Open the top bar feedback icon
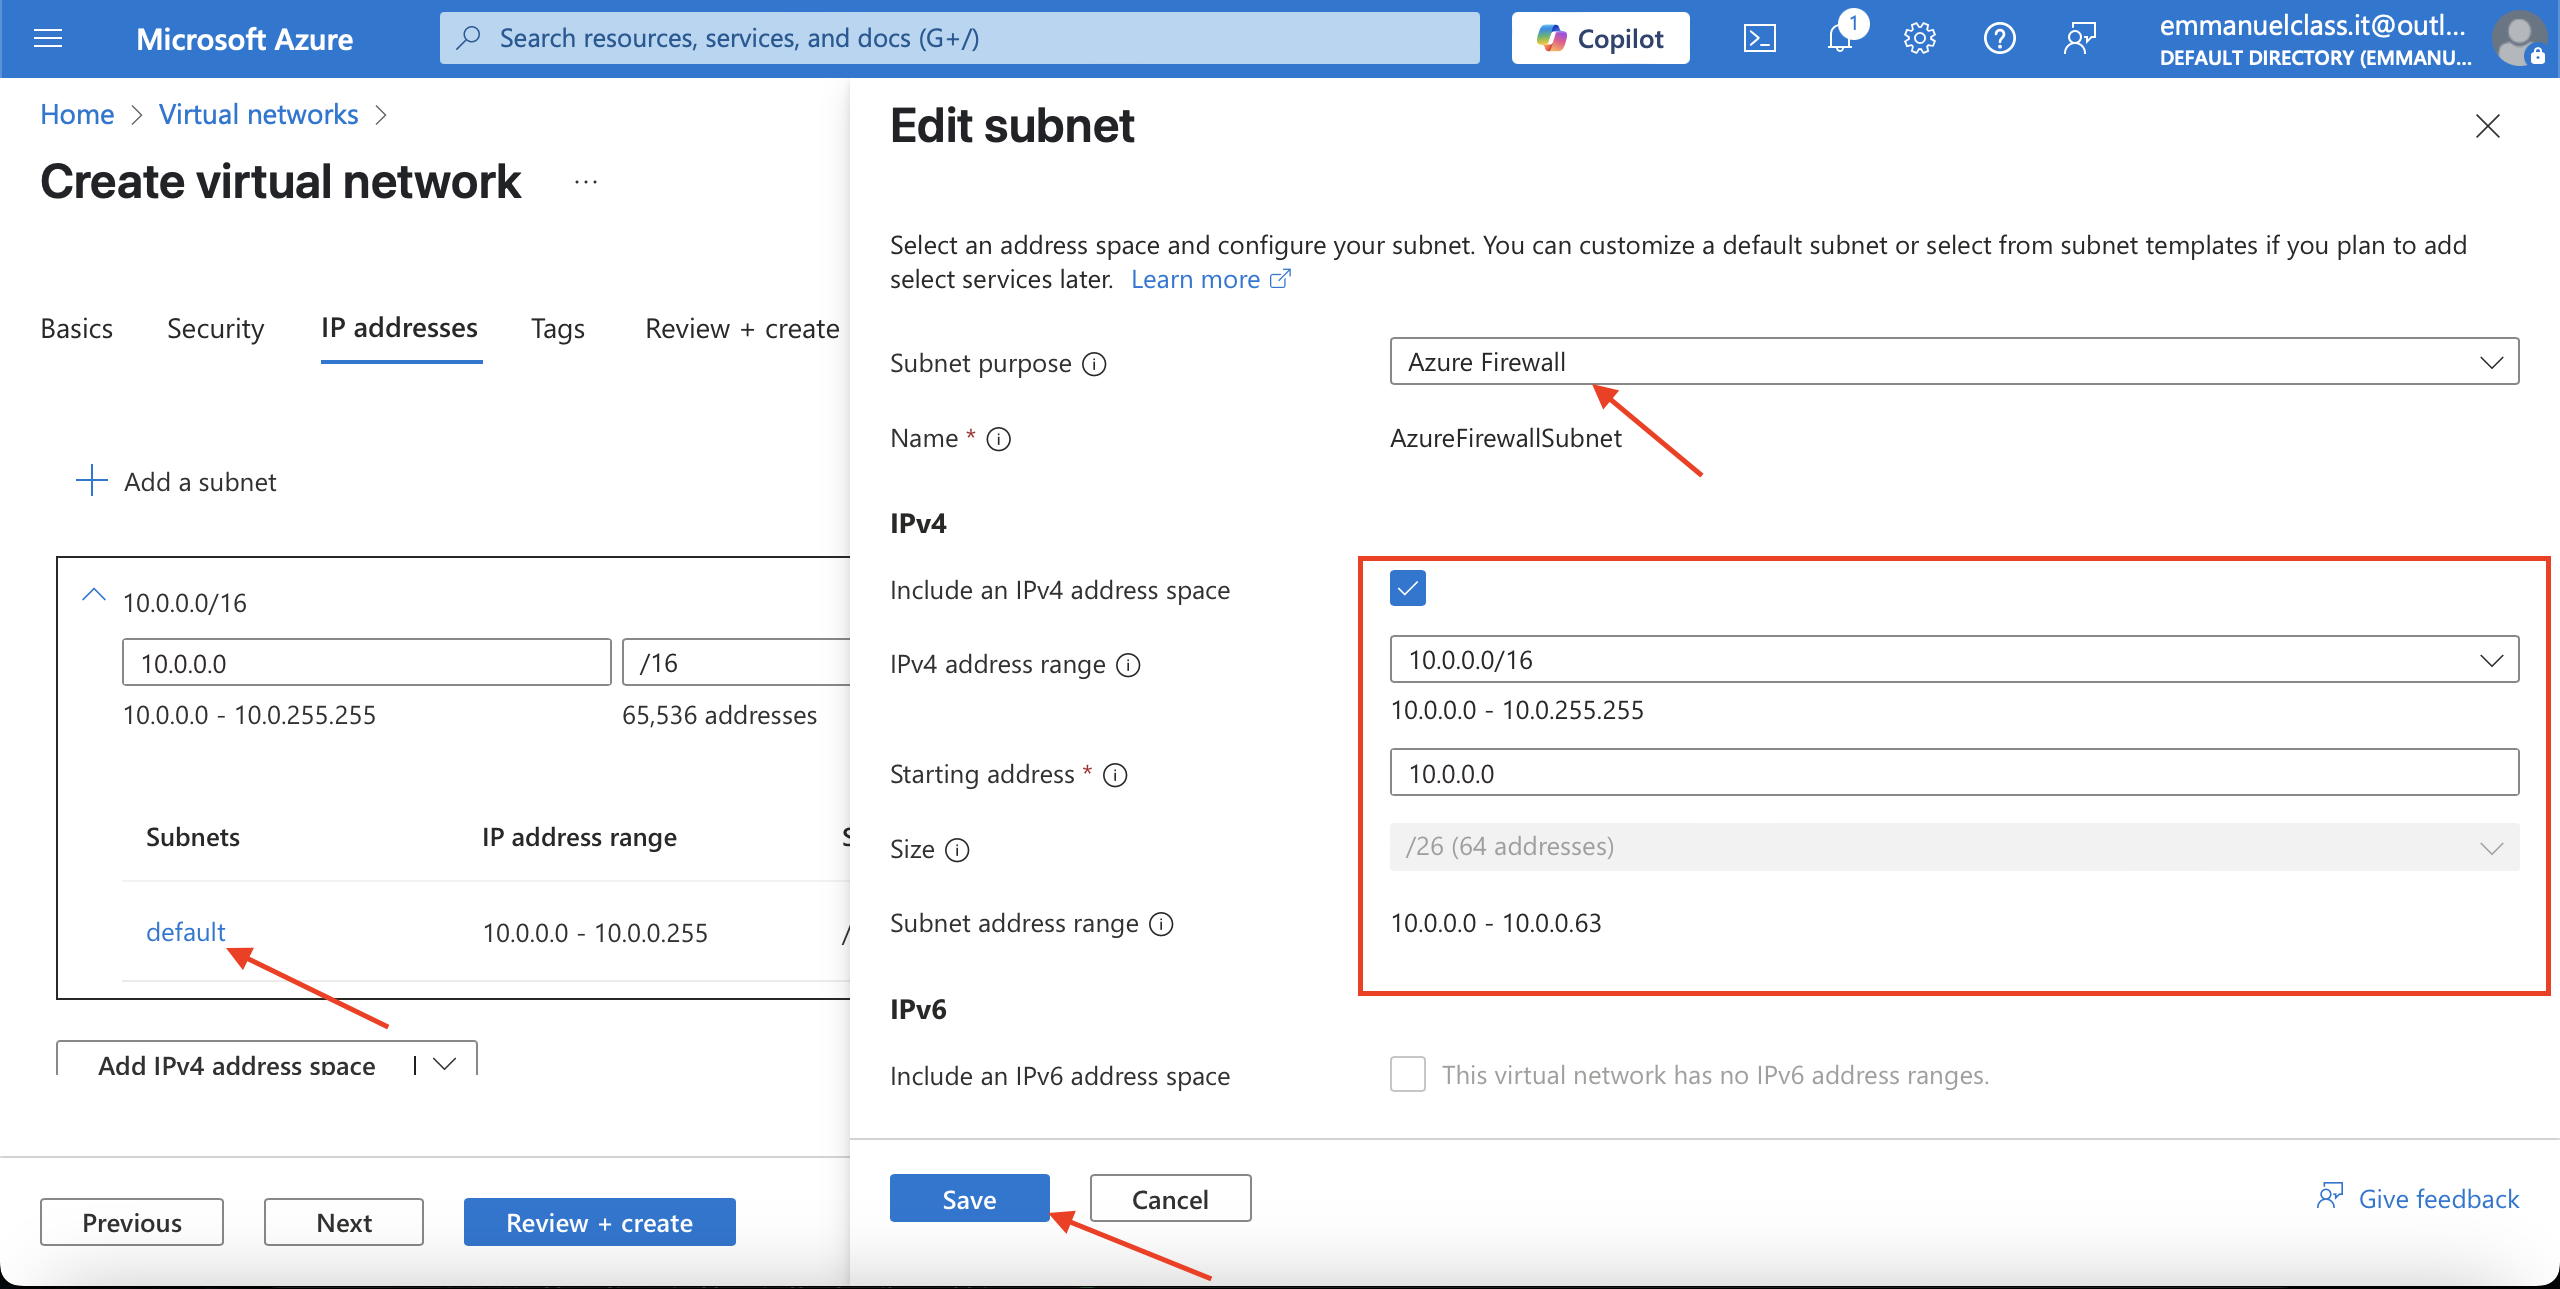This screenshot has height=1289, width=2560. coord(2079,39)
